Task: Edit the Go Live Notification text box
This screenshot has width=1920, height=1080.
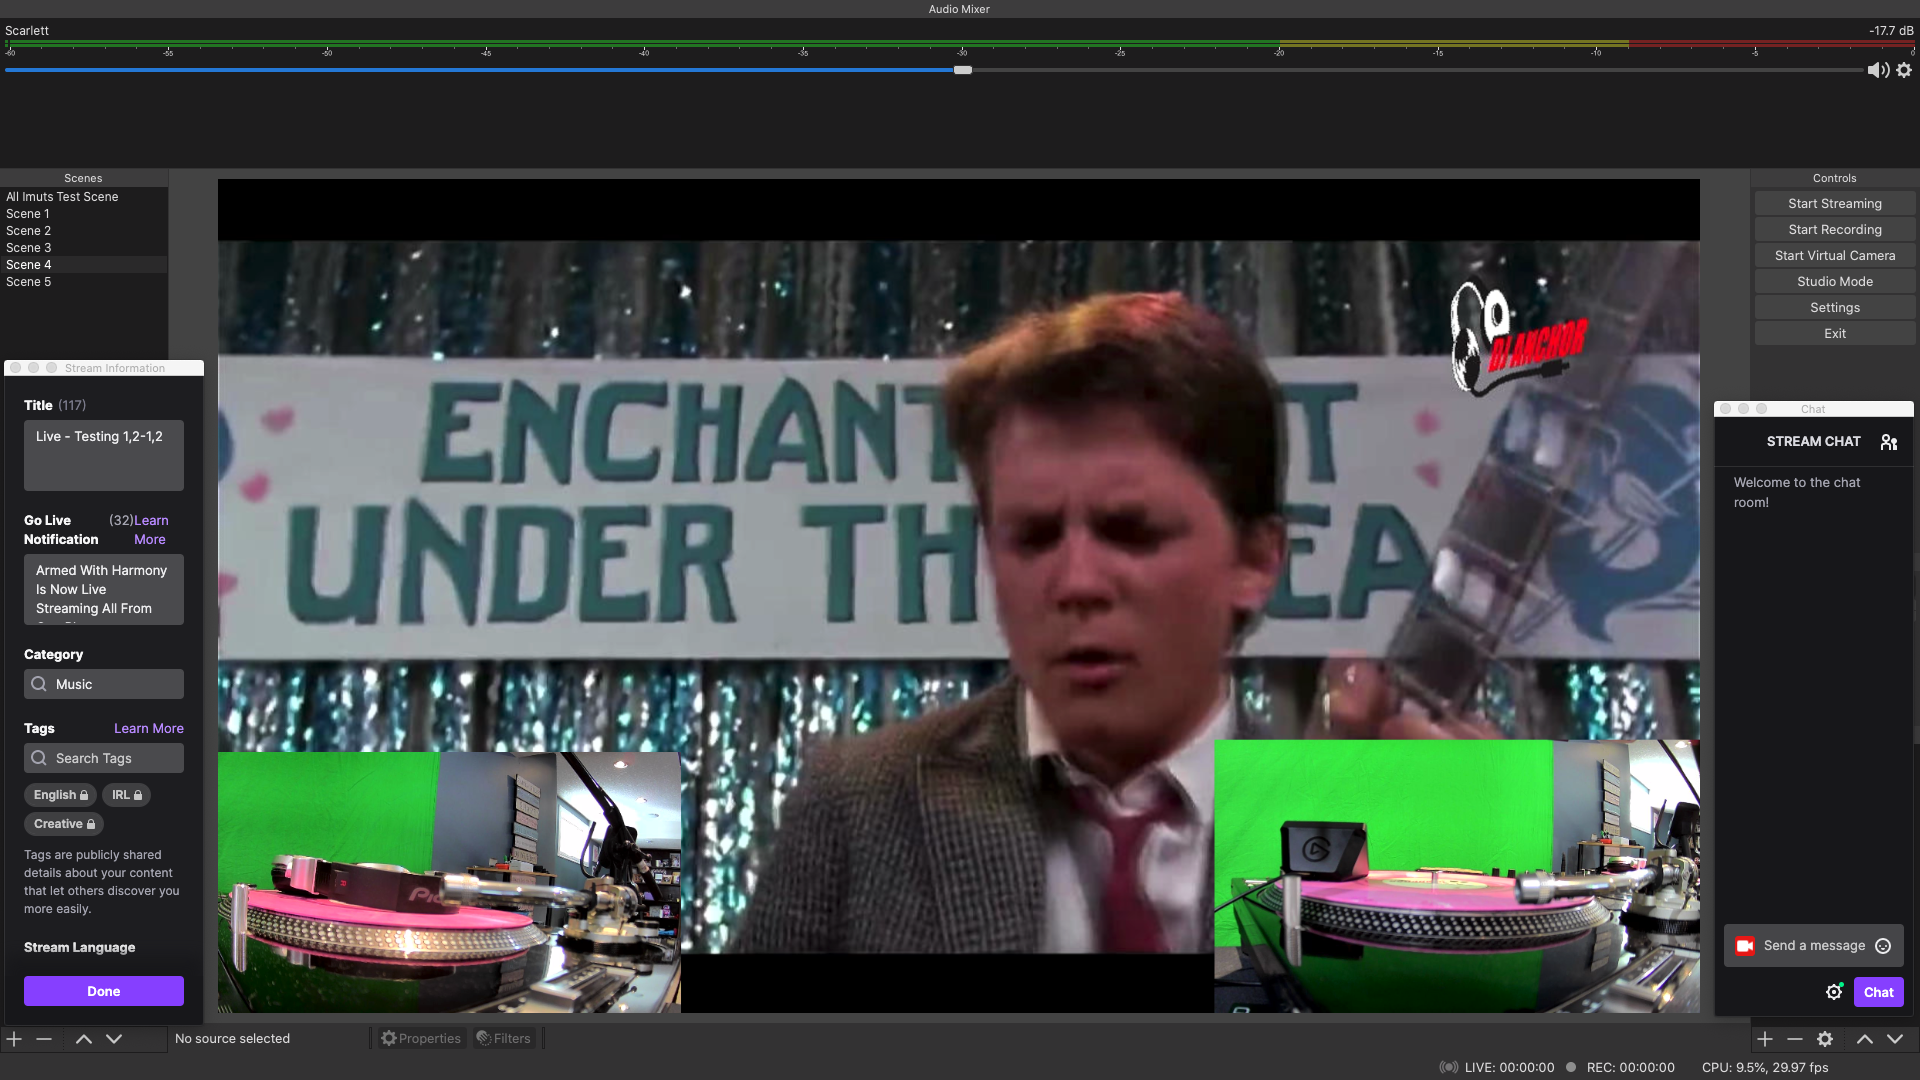Action: tap(104, 590)
